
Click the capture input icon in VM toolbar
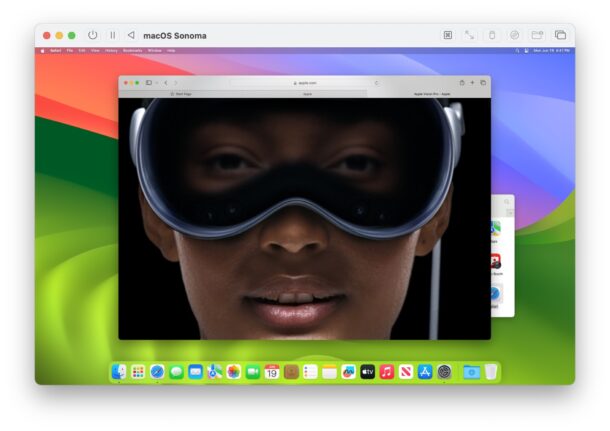click(x=448, y=35)
